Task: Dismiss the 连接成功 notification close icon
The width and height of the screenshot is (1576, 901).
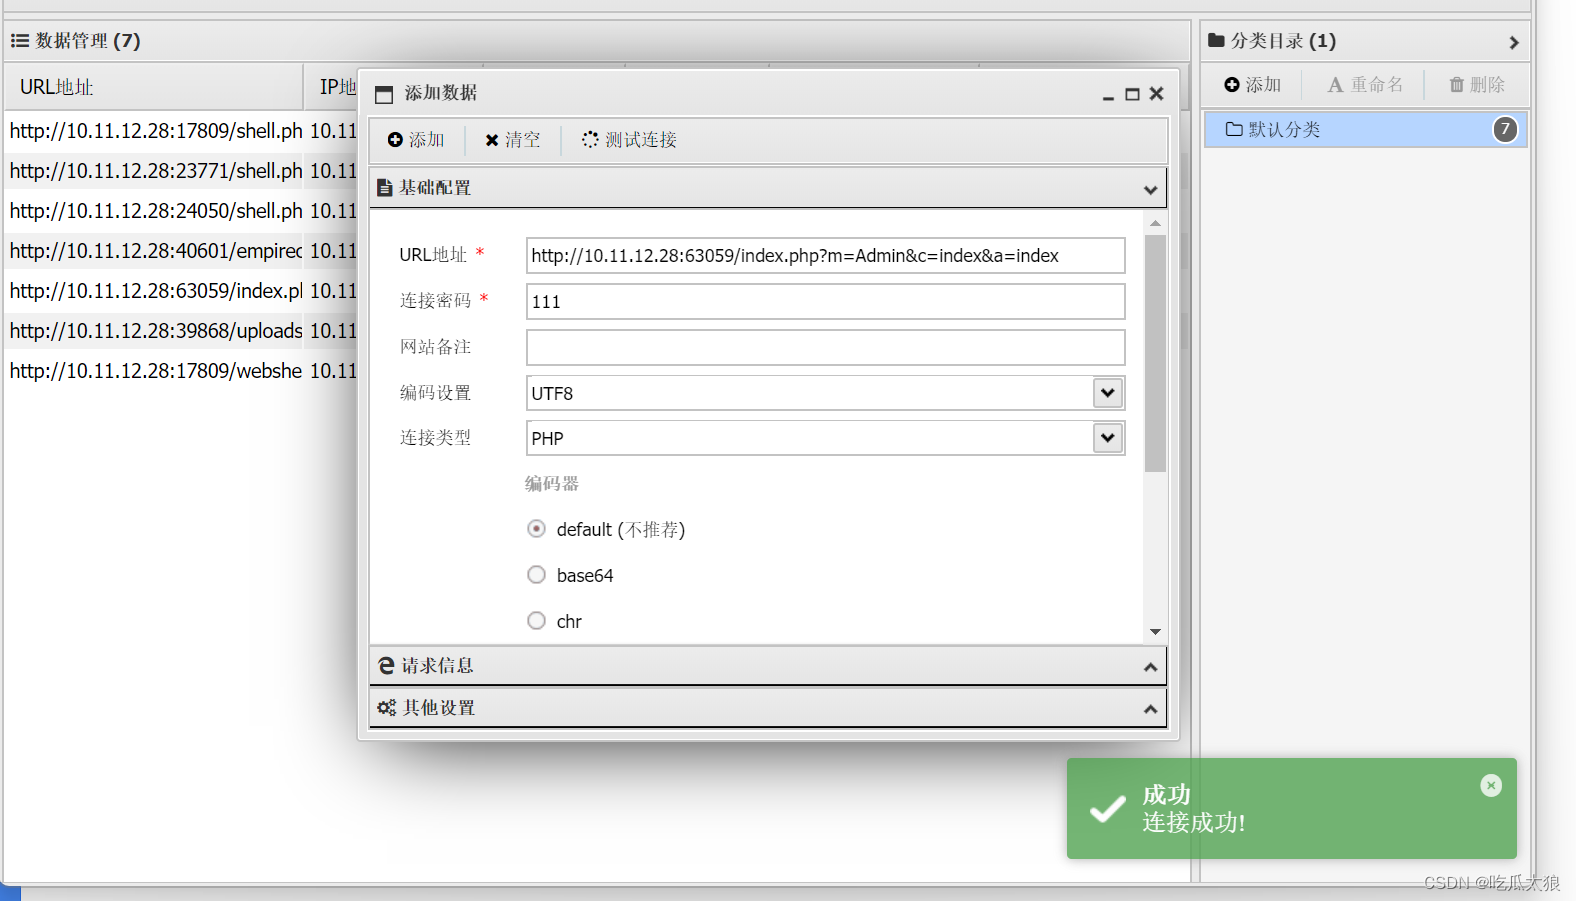Action: (1491, 786)
